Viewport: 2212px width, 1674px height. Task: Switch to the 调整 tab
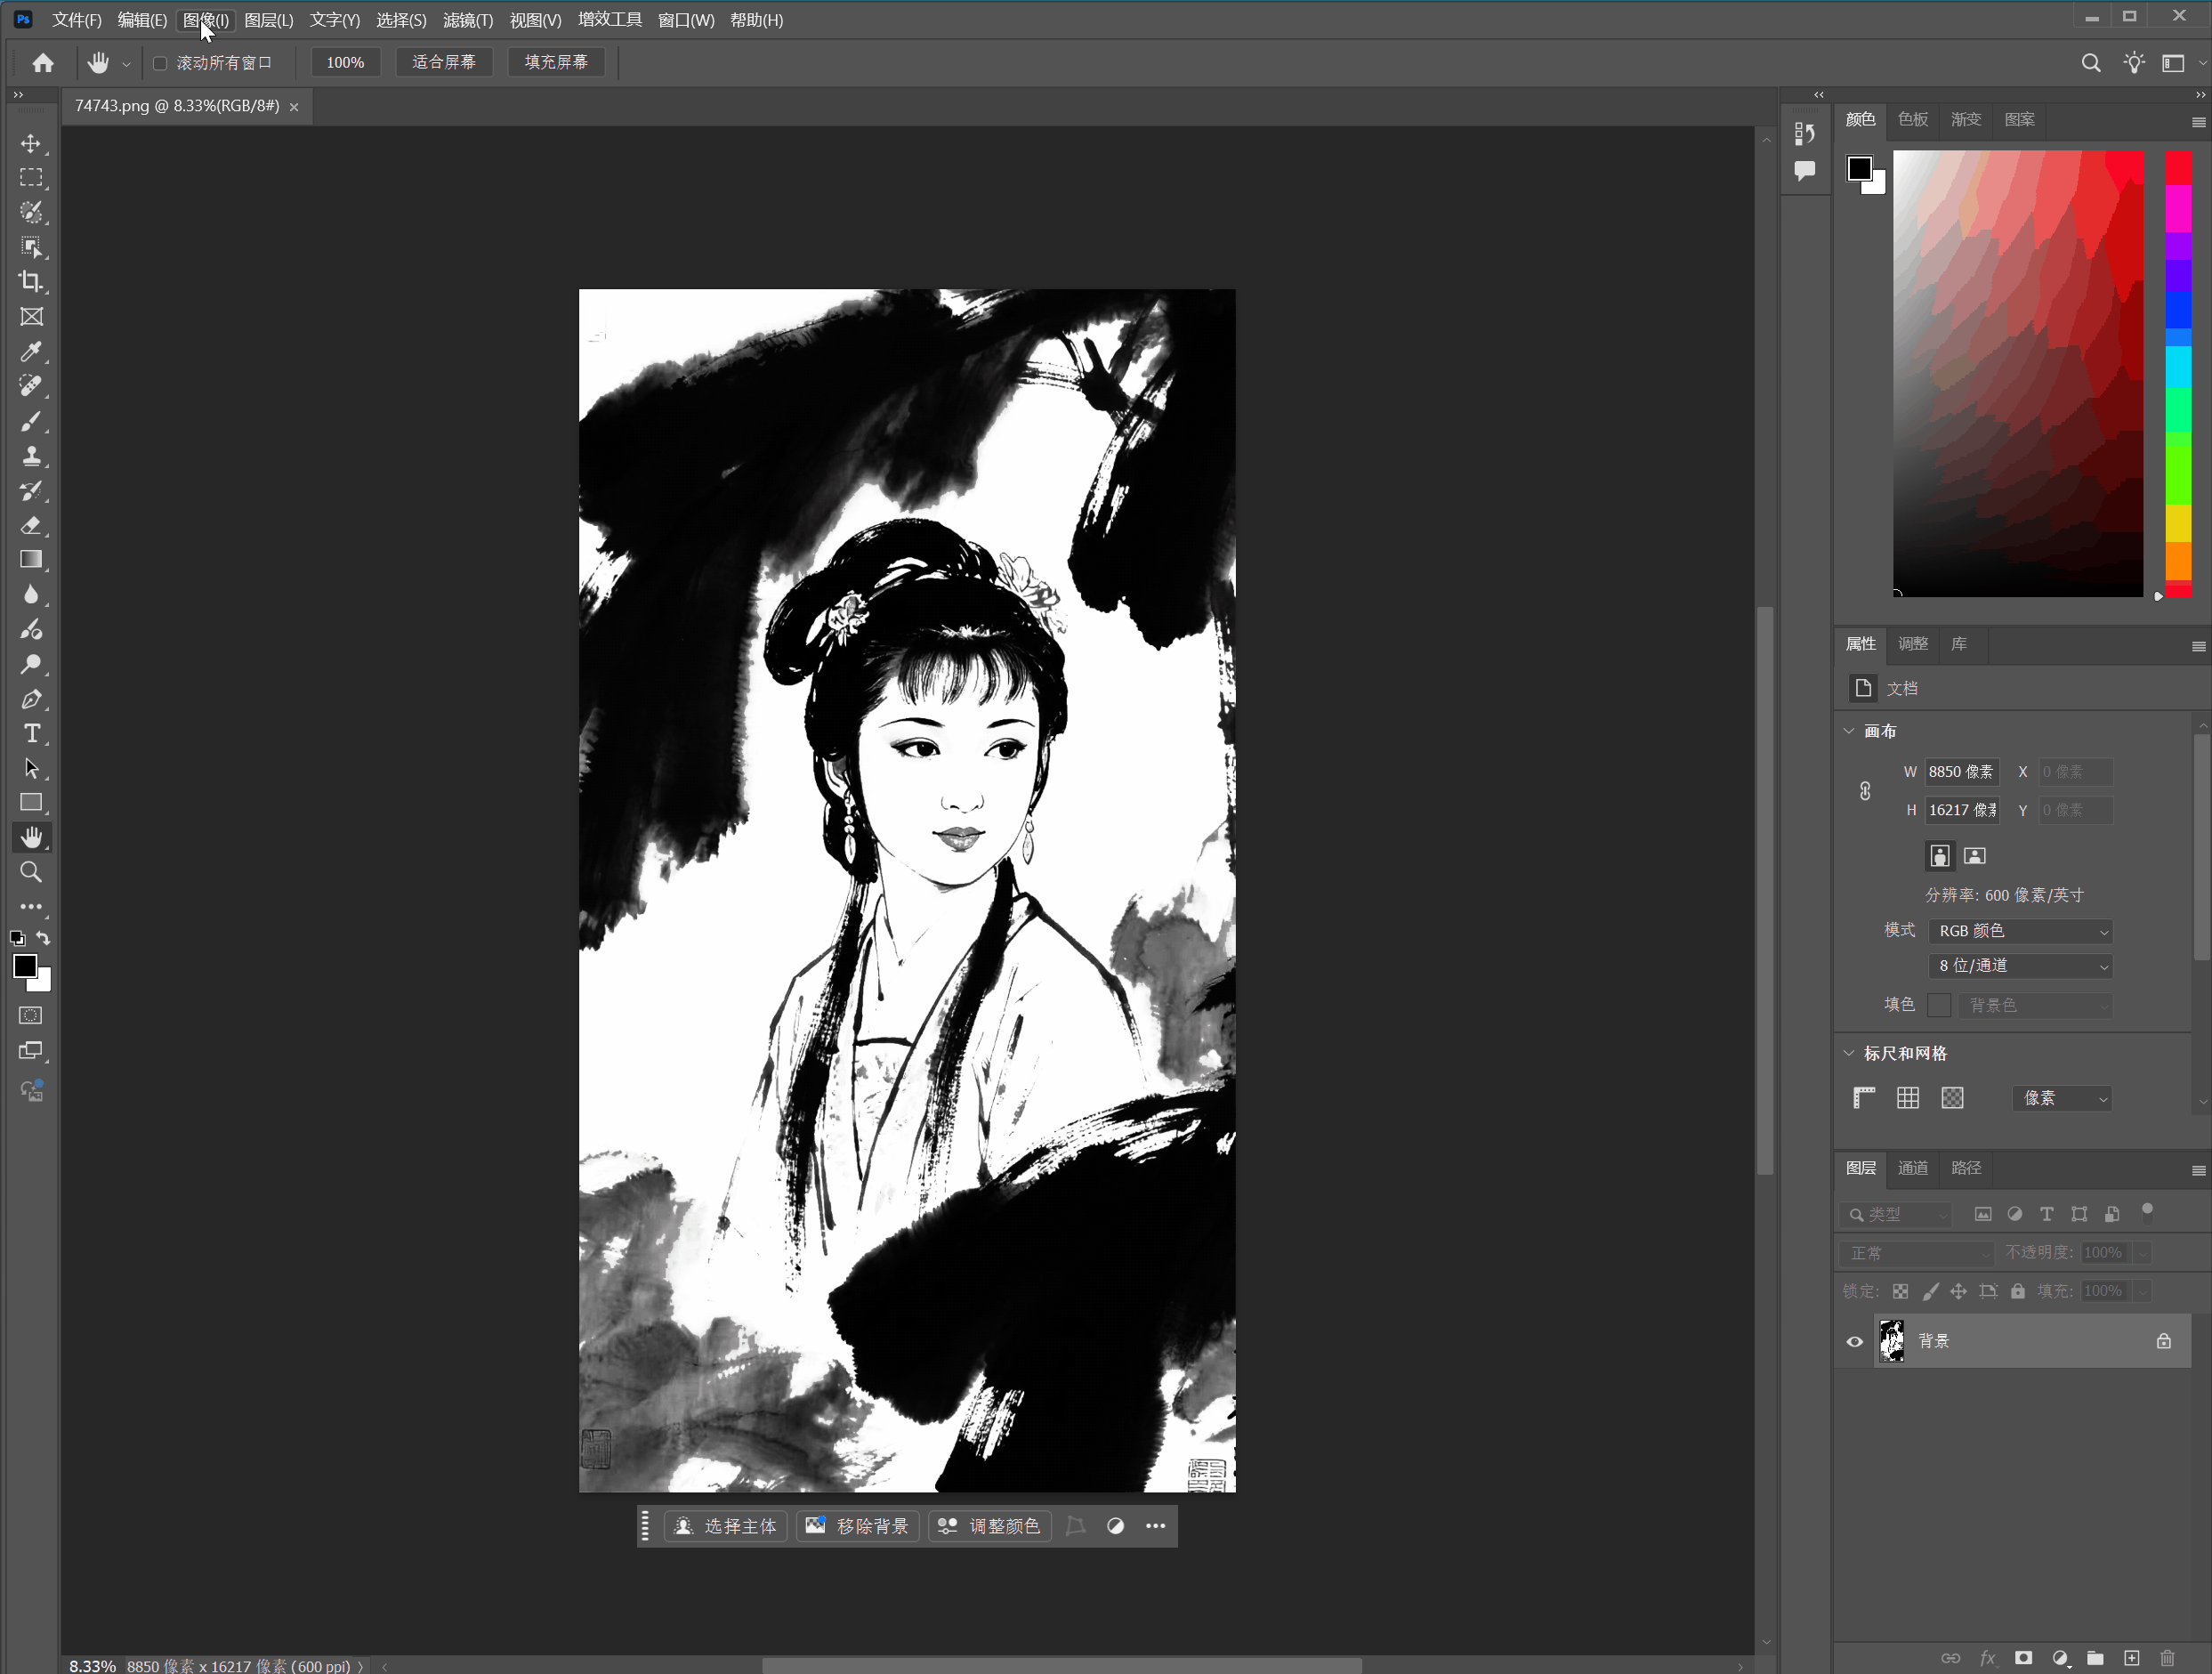pyautogui.click(x=1913, y=644)
